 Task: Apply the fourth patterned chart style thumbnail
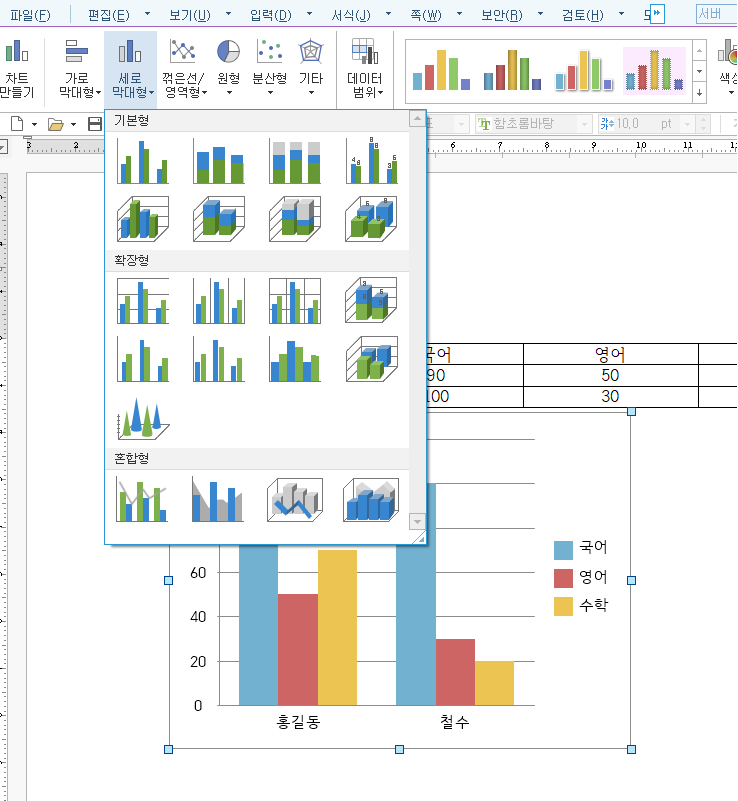655,70
